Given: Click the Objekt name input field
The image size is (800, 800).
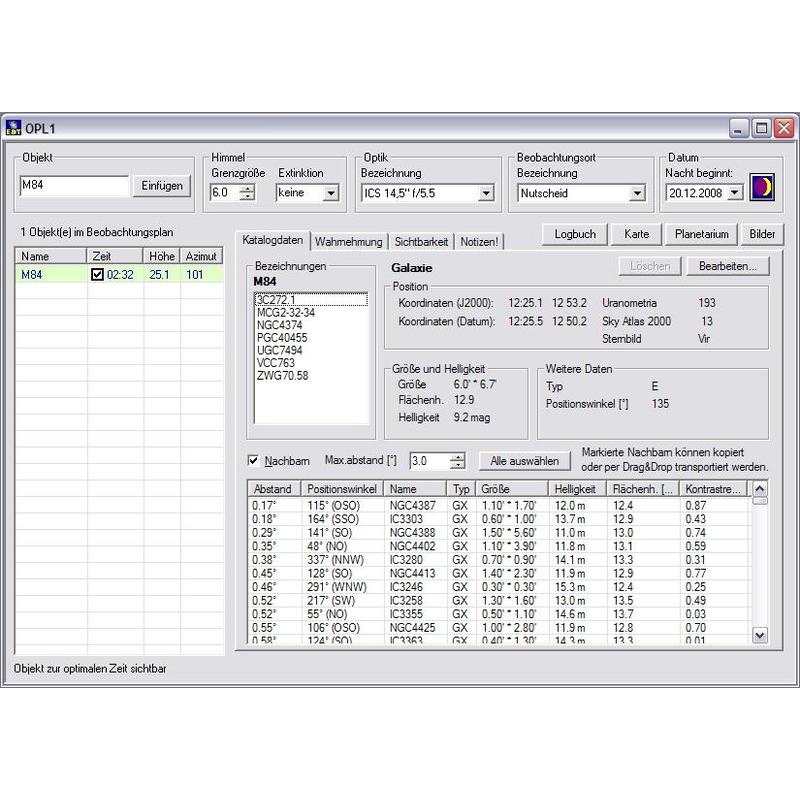Looking at the screenshot, I should 74,186.
